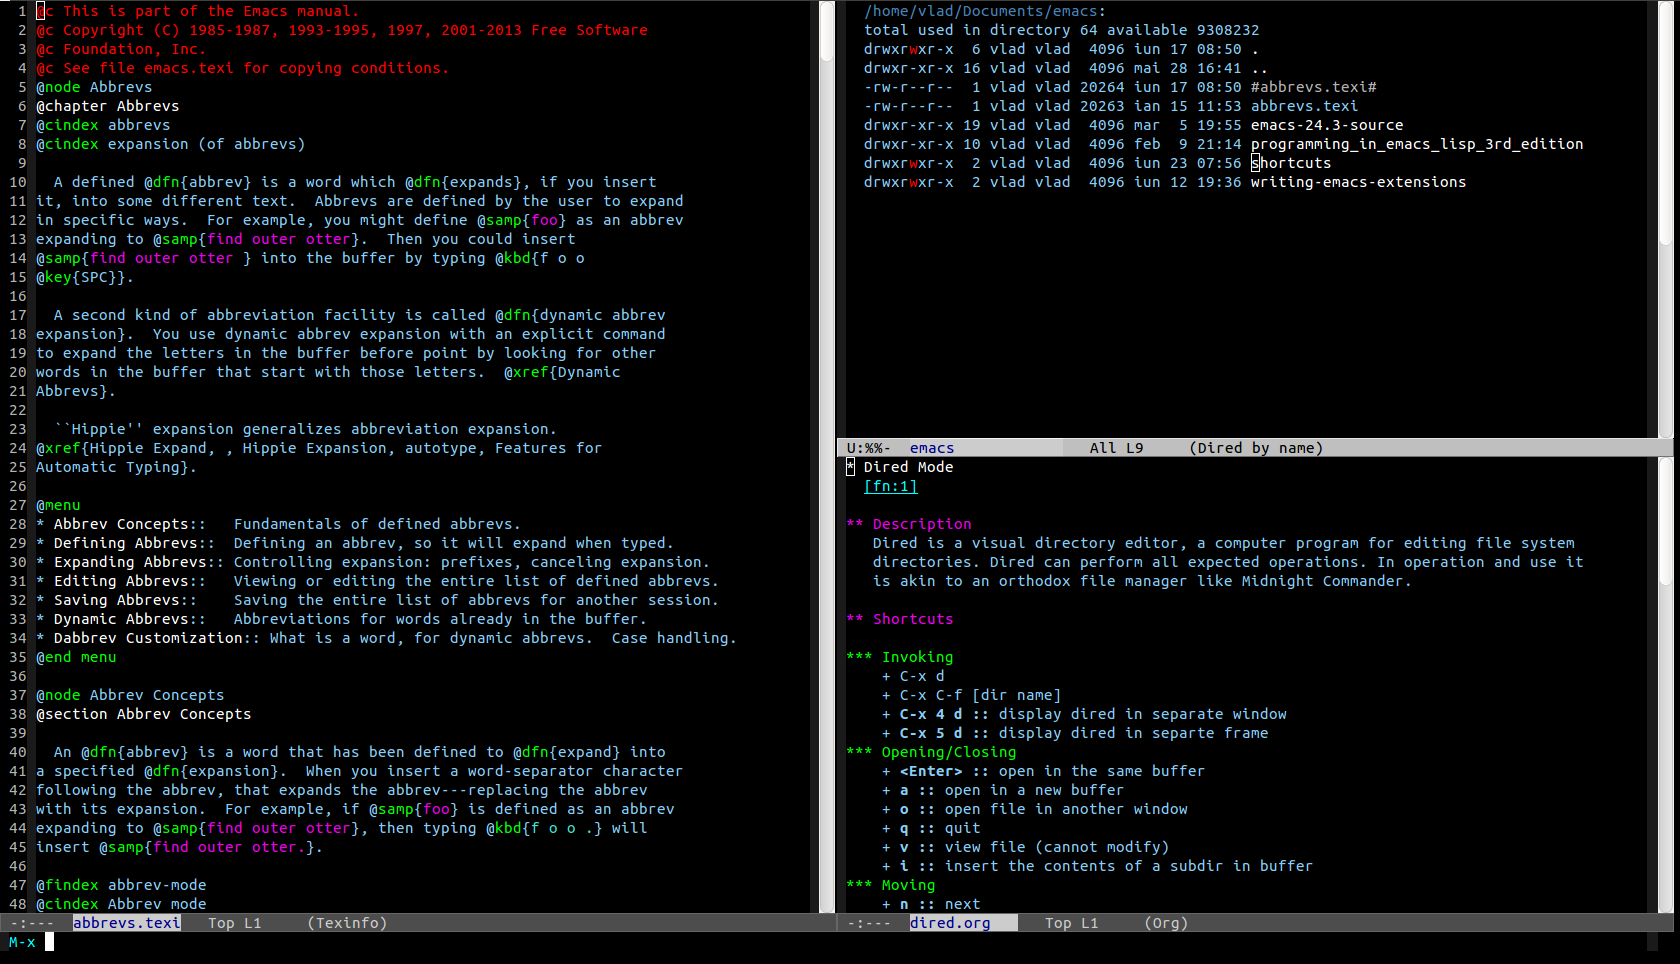Click the M-x minibuffer prompt input
This screenshot has height=964, width=1680.
pos(49,942)
